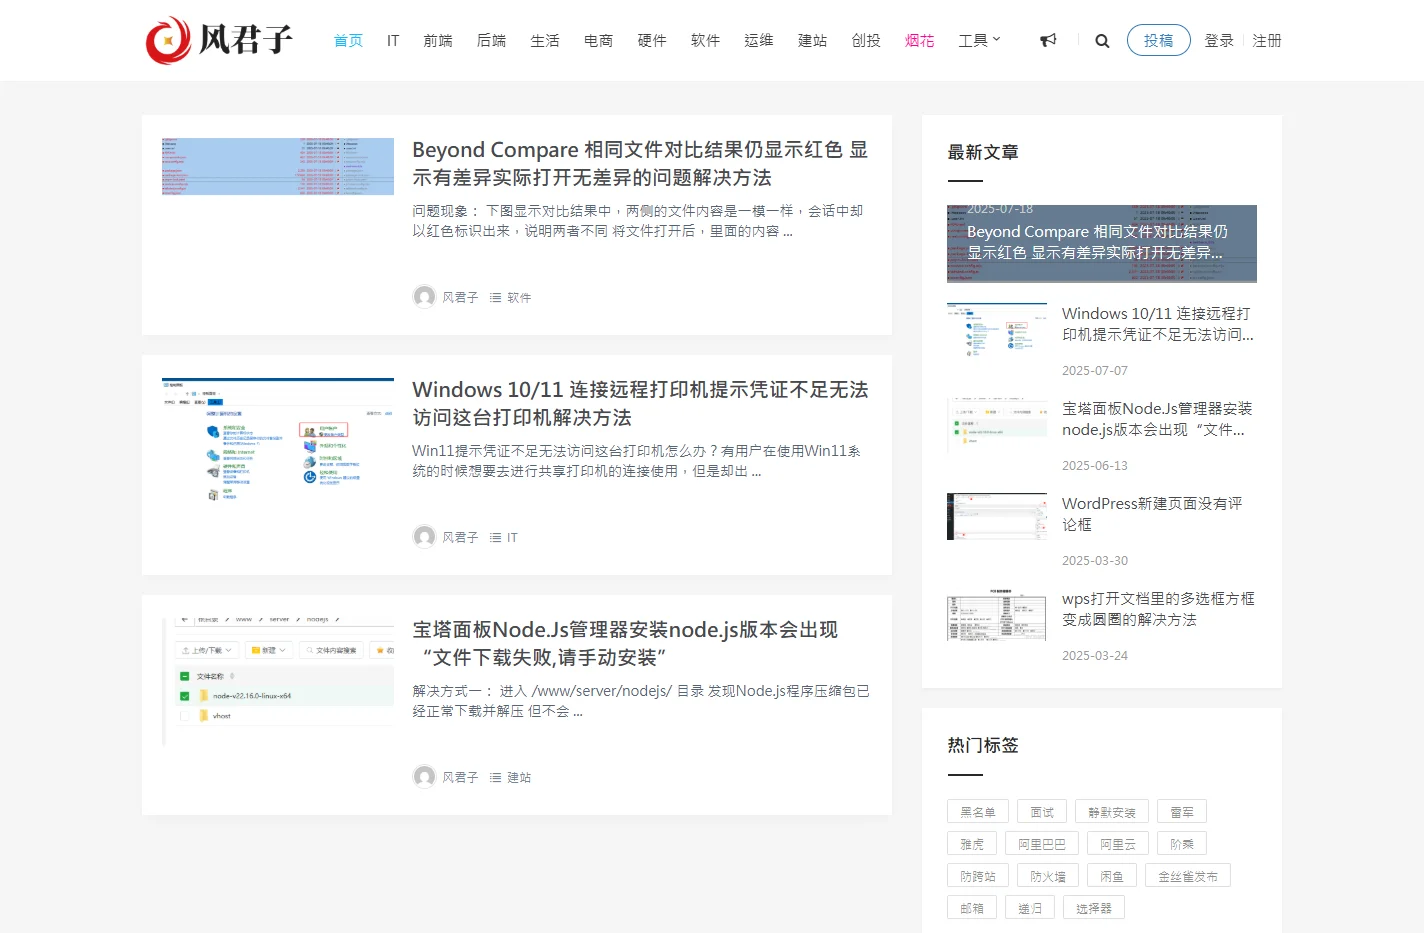Click author avatar on Windows 10/11 post
The image size is (1424, 933).
(424, 537)
